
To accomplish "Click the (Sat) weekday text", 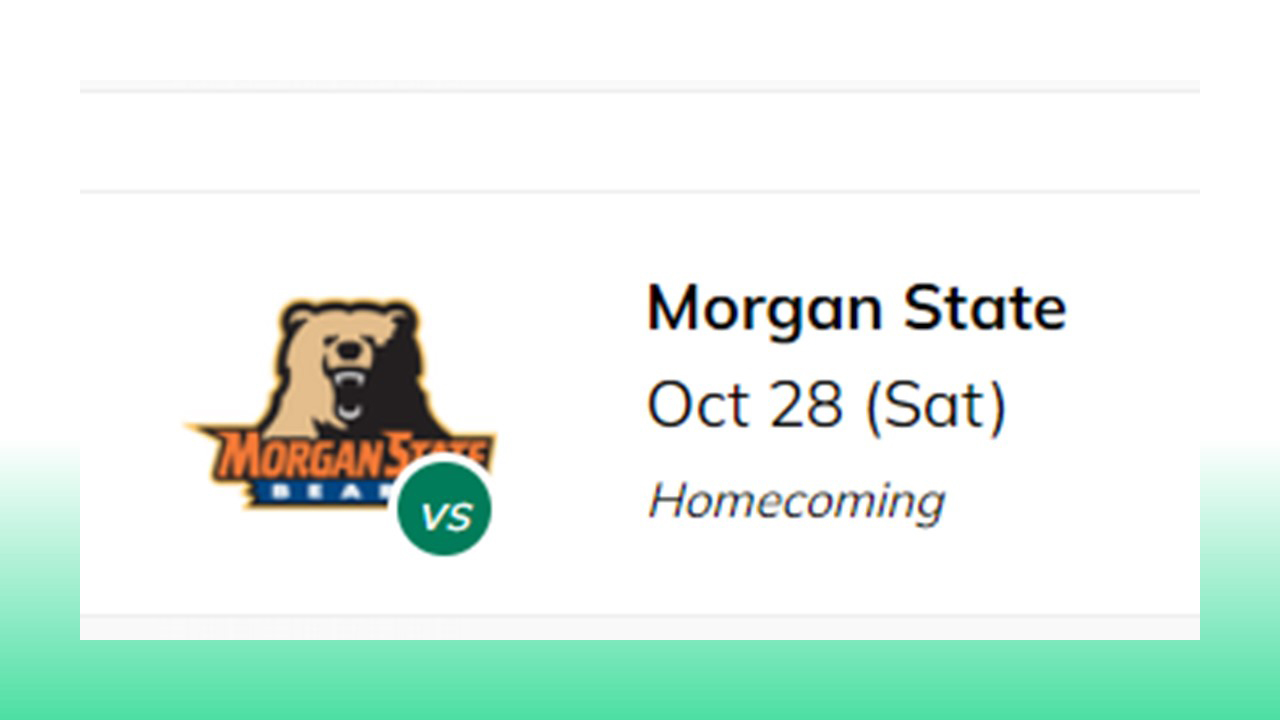I will (x=936, y=406).
